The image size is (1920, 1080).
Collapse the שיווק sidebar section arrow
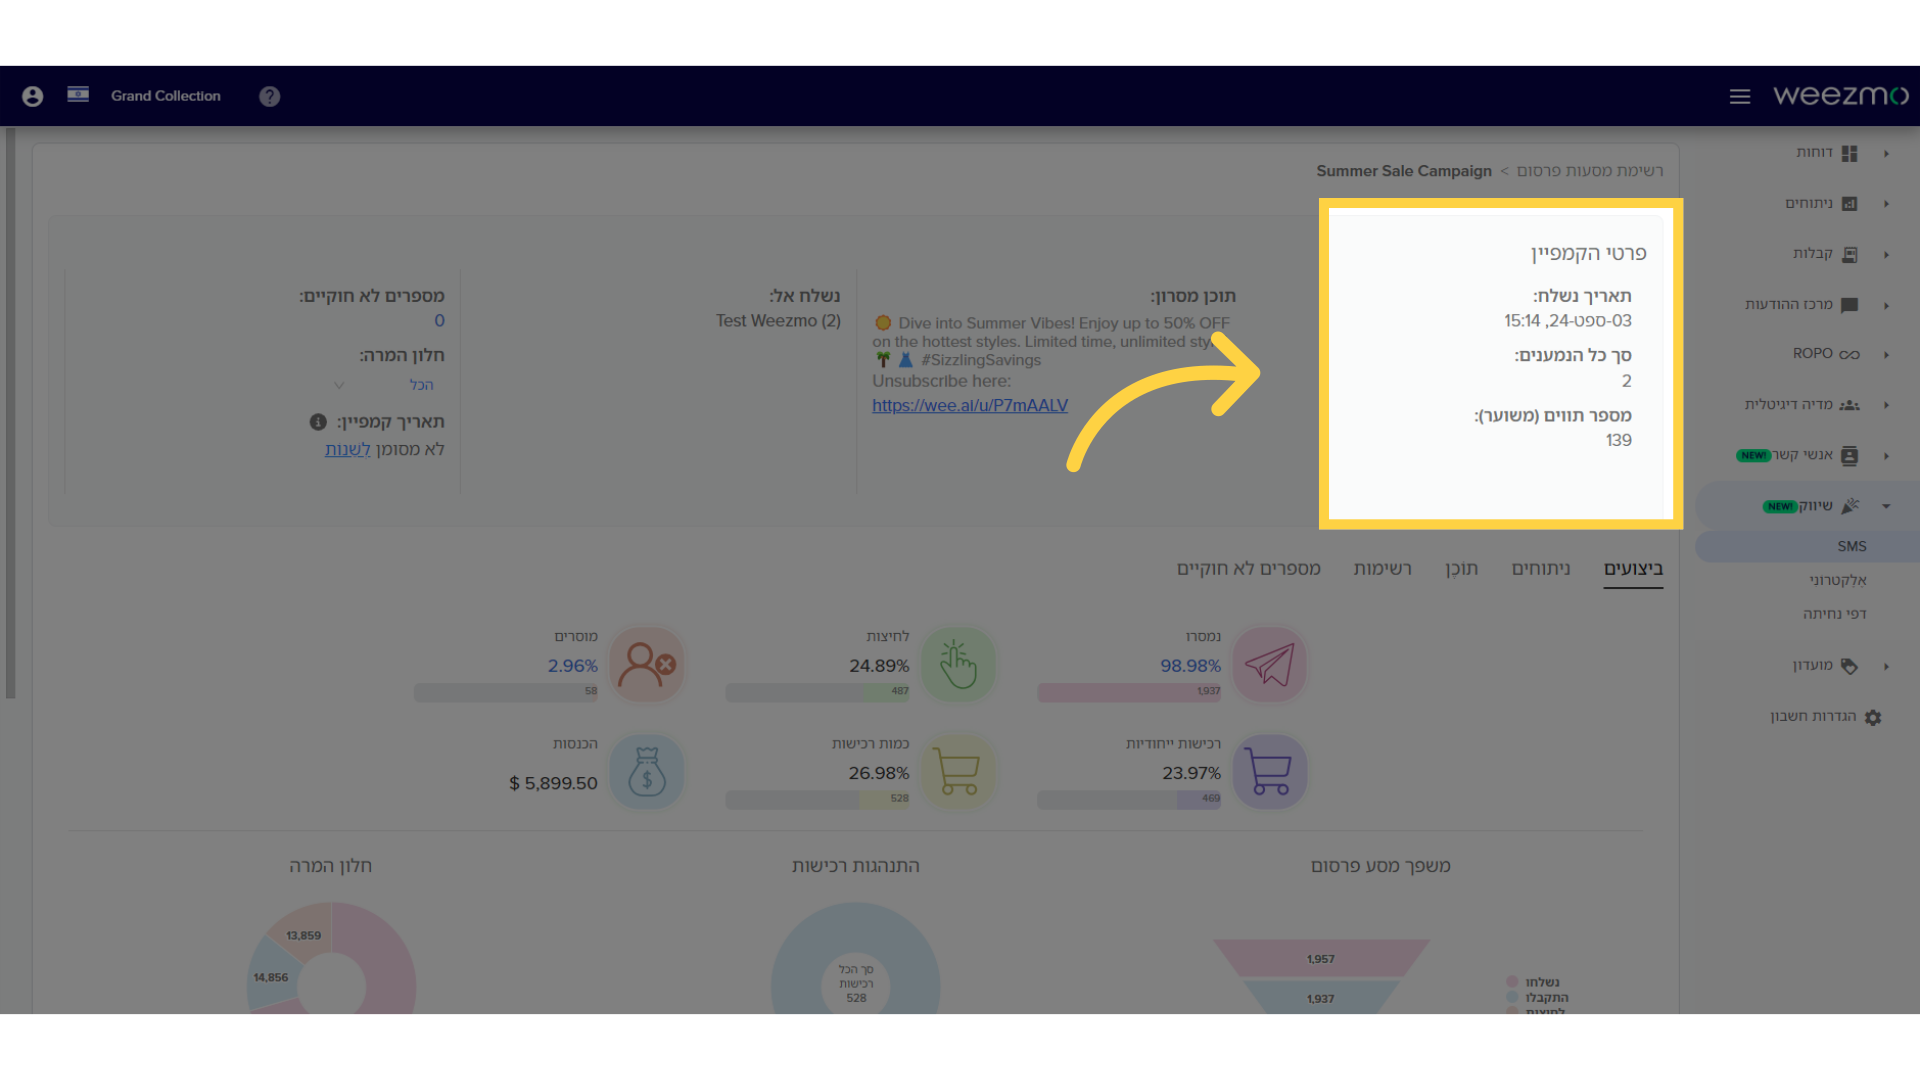[1887, 506]
